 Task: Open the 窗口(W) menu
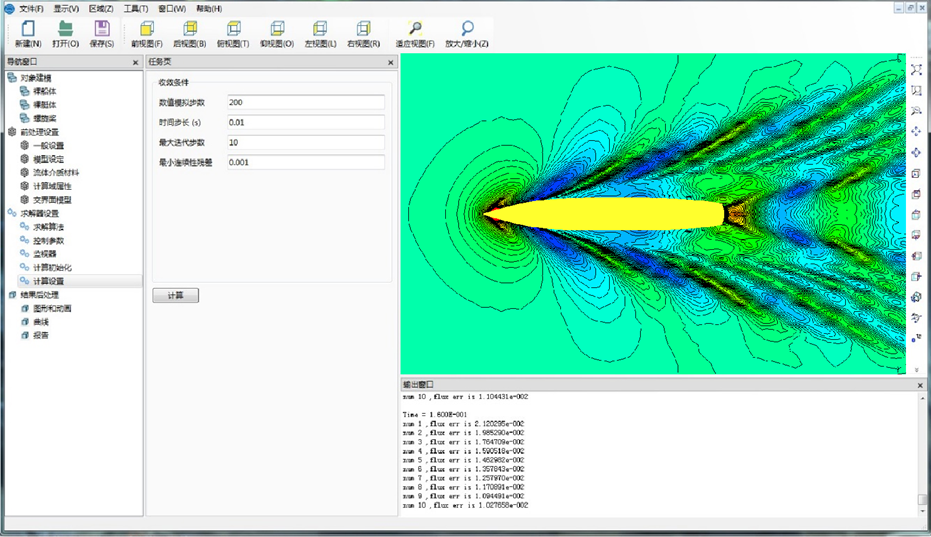[172, 9]
